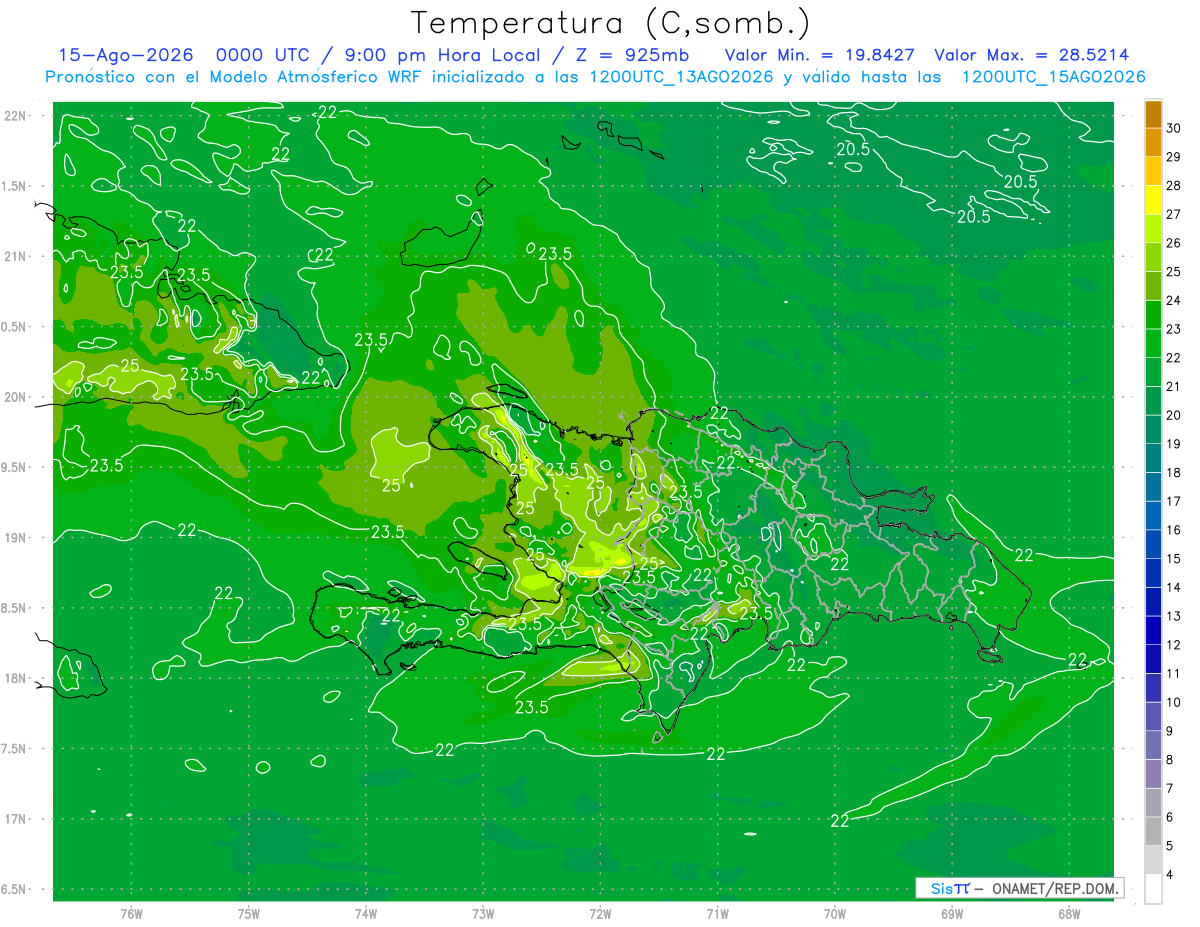Click the '73W' longitude axis label
1200x927 pixels.
tap(483, 914)
